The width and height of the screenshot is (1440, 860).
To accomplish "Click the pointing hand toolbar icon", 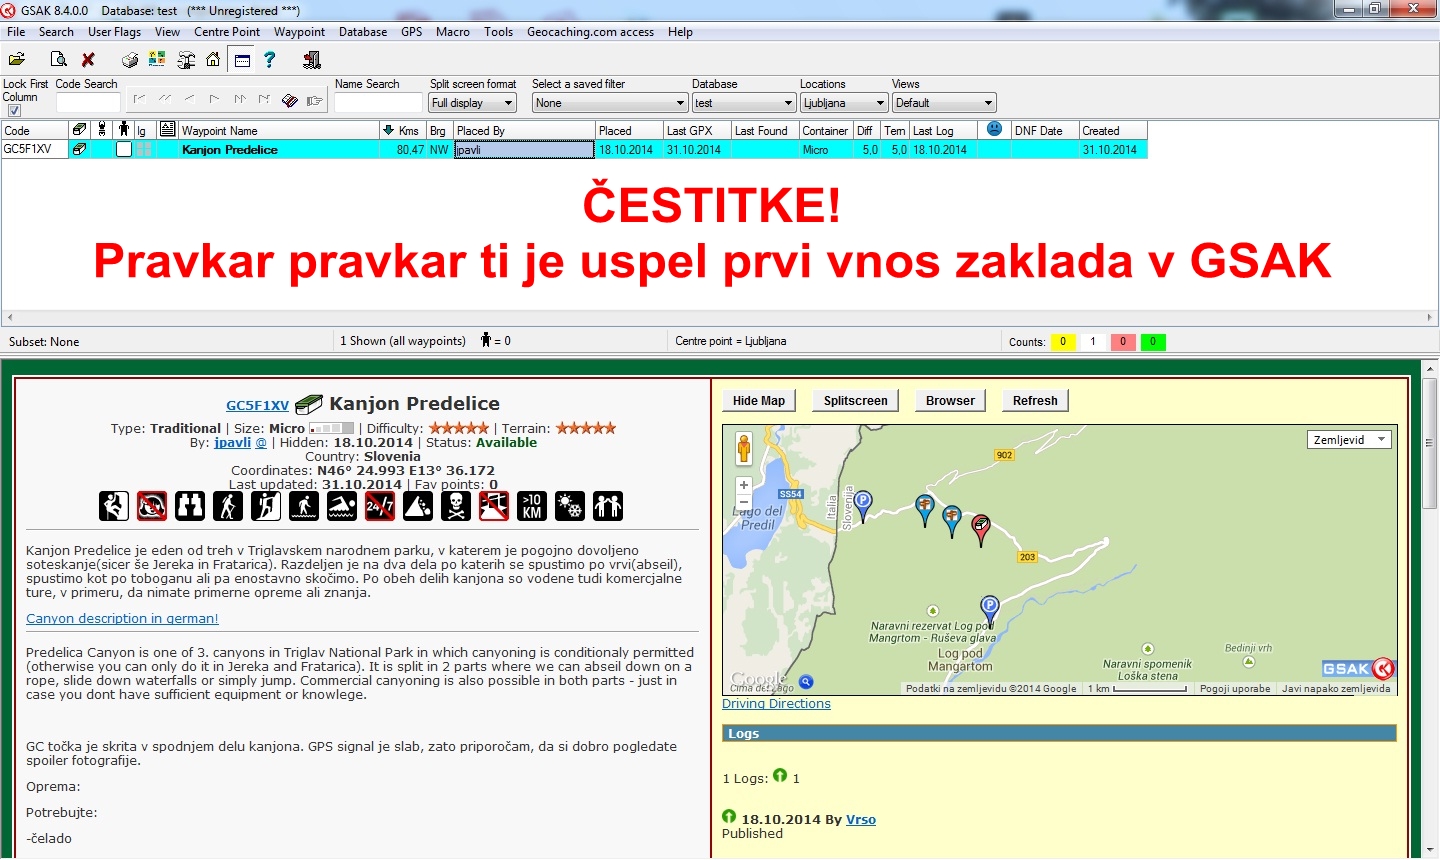I will click(315, 100).
